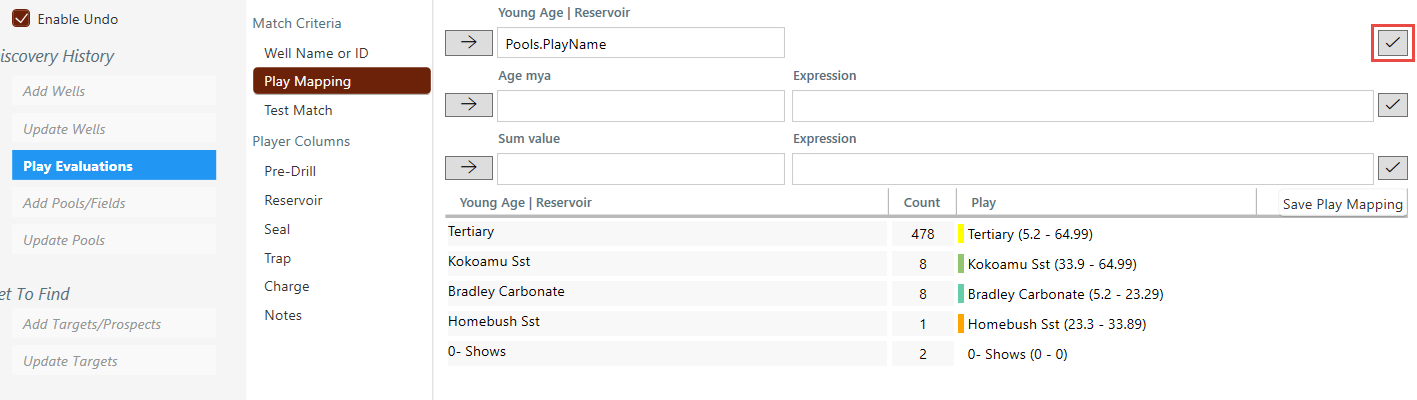Image resolution: width=1417 pixels, height=400 pixels.
Task: Select the Bradley Carbonate row
Action: click(666, 293)
